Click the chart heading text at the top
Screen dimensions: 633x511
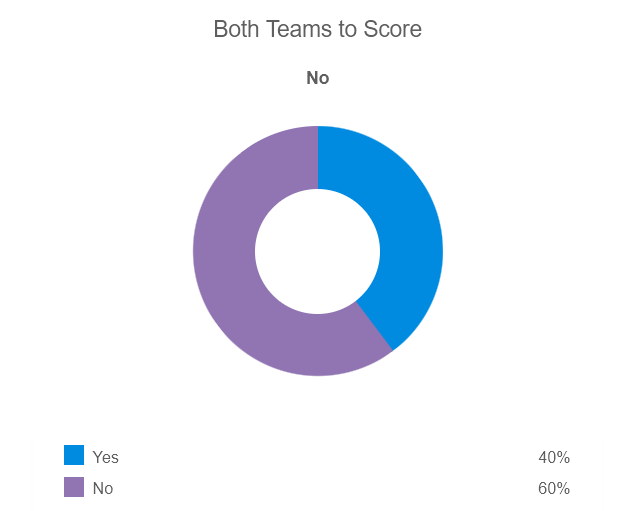pyautogui.click(x=317, y=29)
